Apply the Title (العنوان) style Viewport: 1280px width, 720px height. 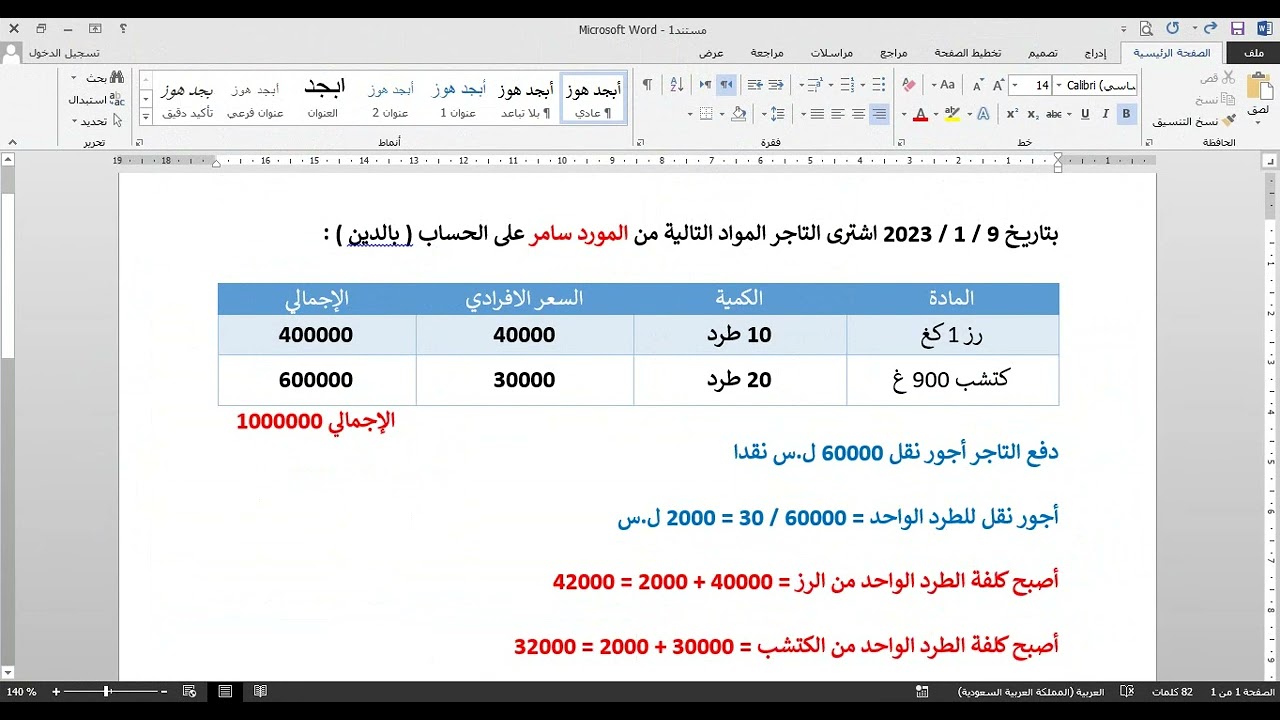(x=323, y=98)
